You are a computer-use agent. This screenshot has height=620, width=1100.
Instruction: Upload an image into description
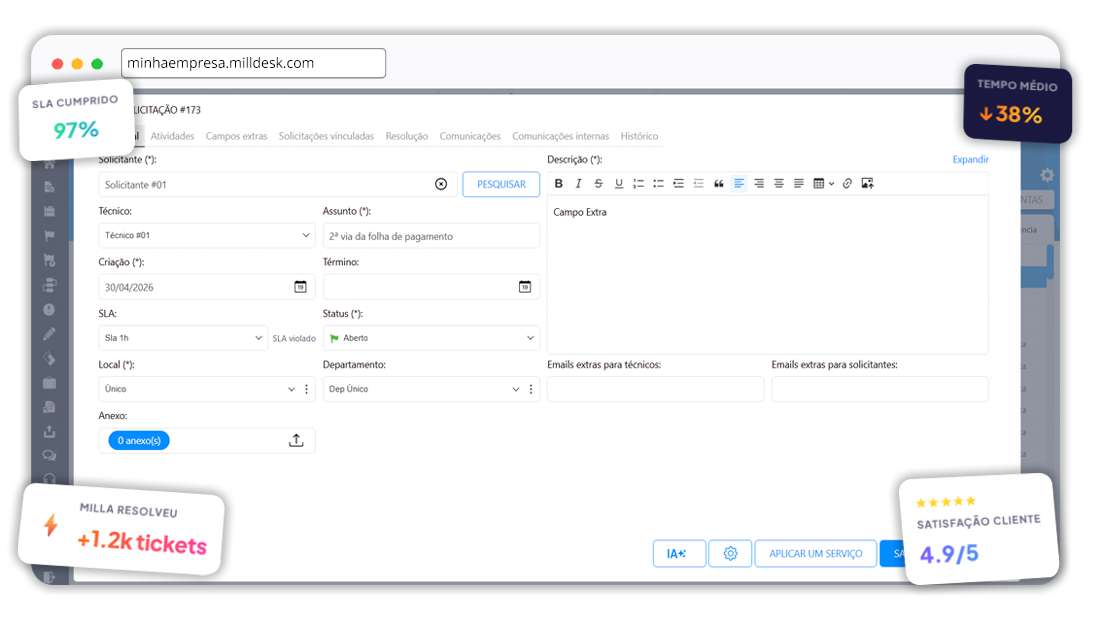tap(868, 184)
